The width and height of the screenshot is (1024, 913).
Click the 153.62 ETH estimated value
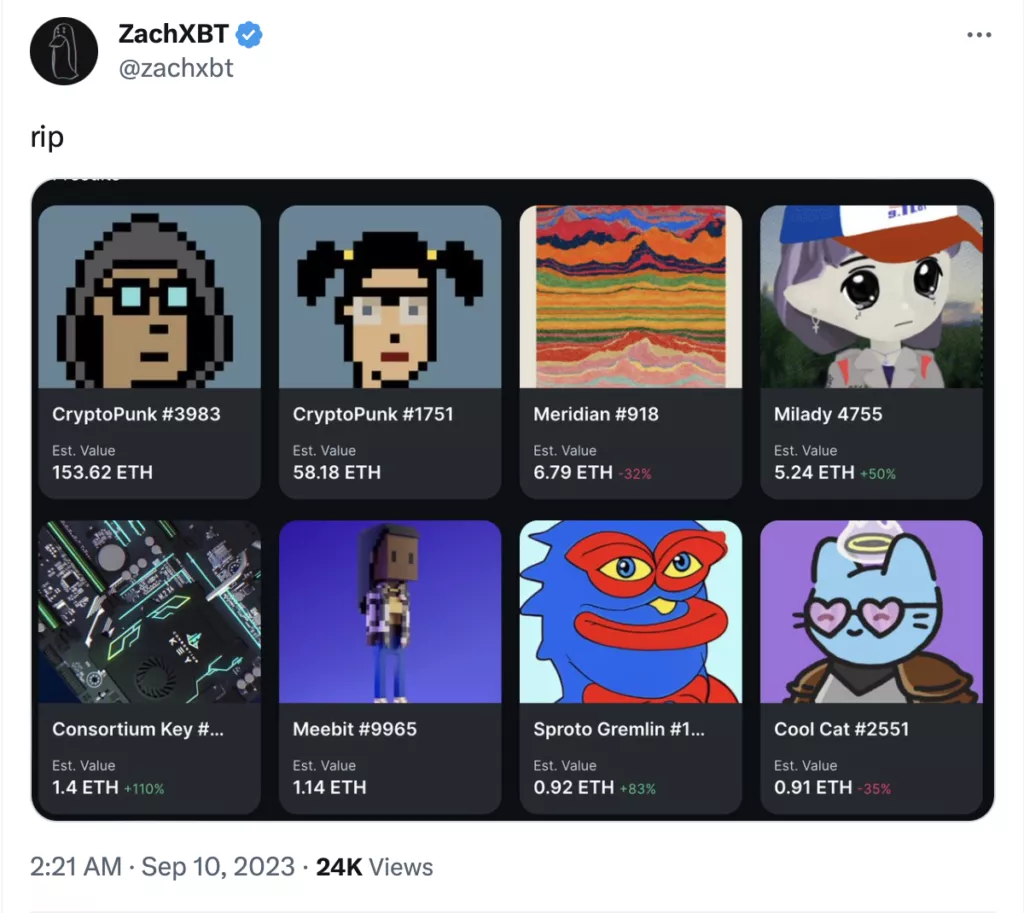102,473
